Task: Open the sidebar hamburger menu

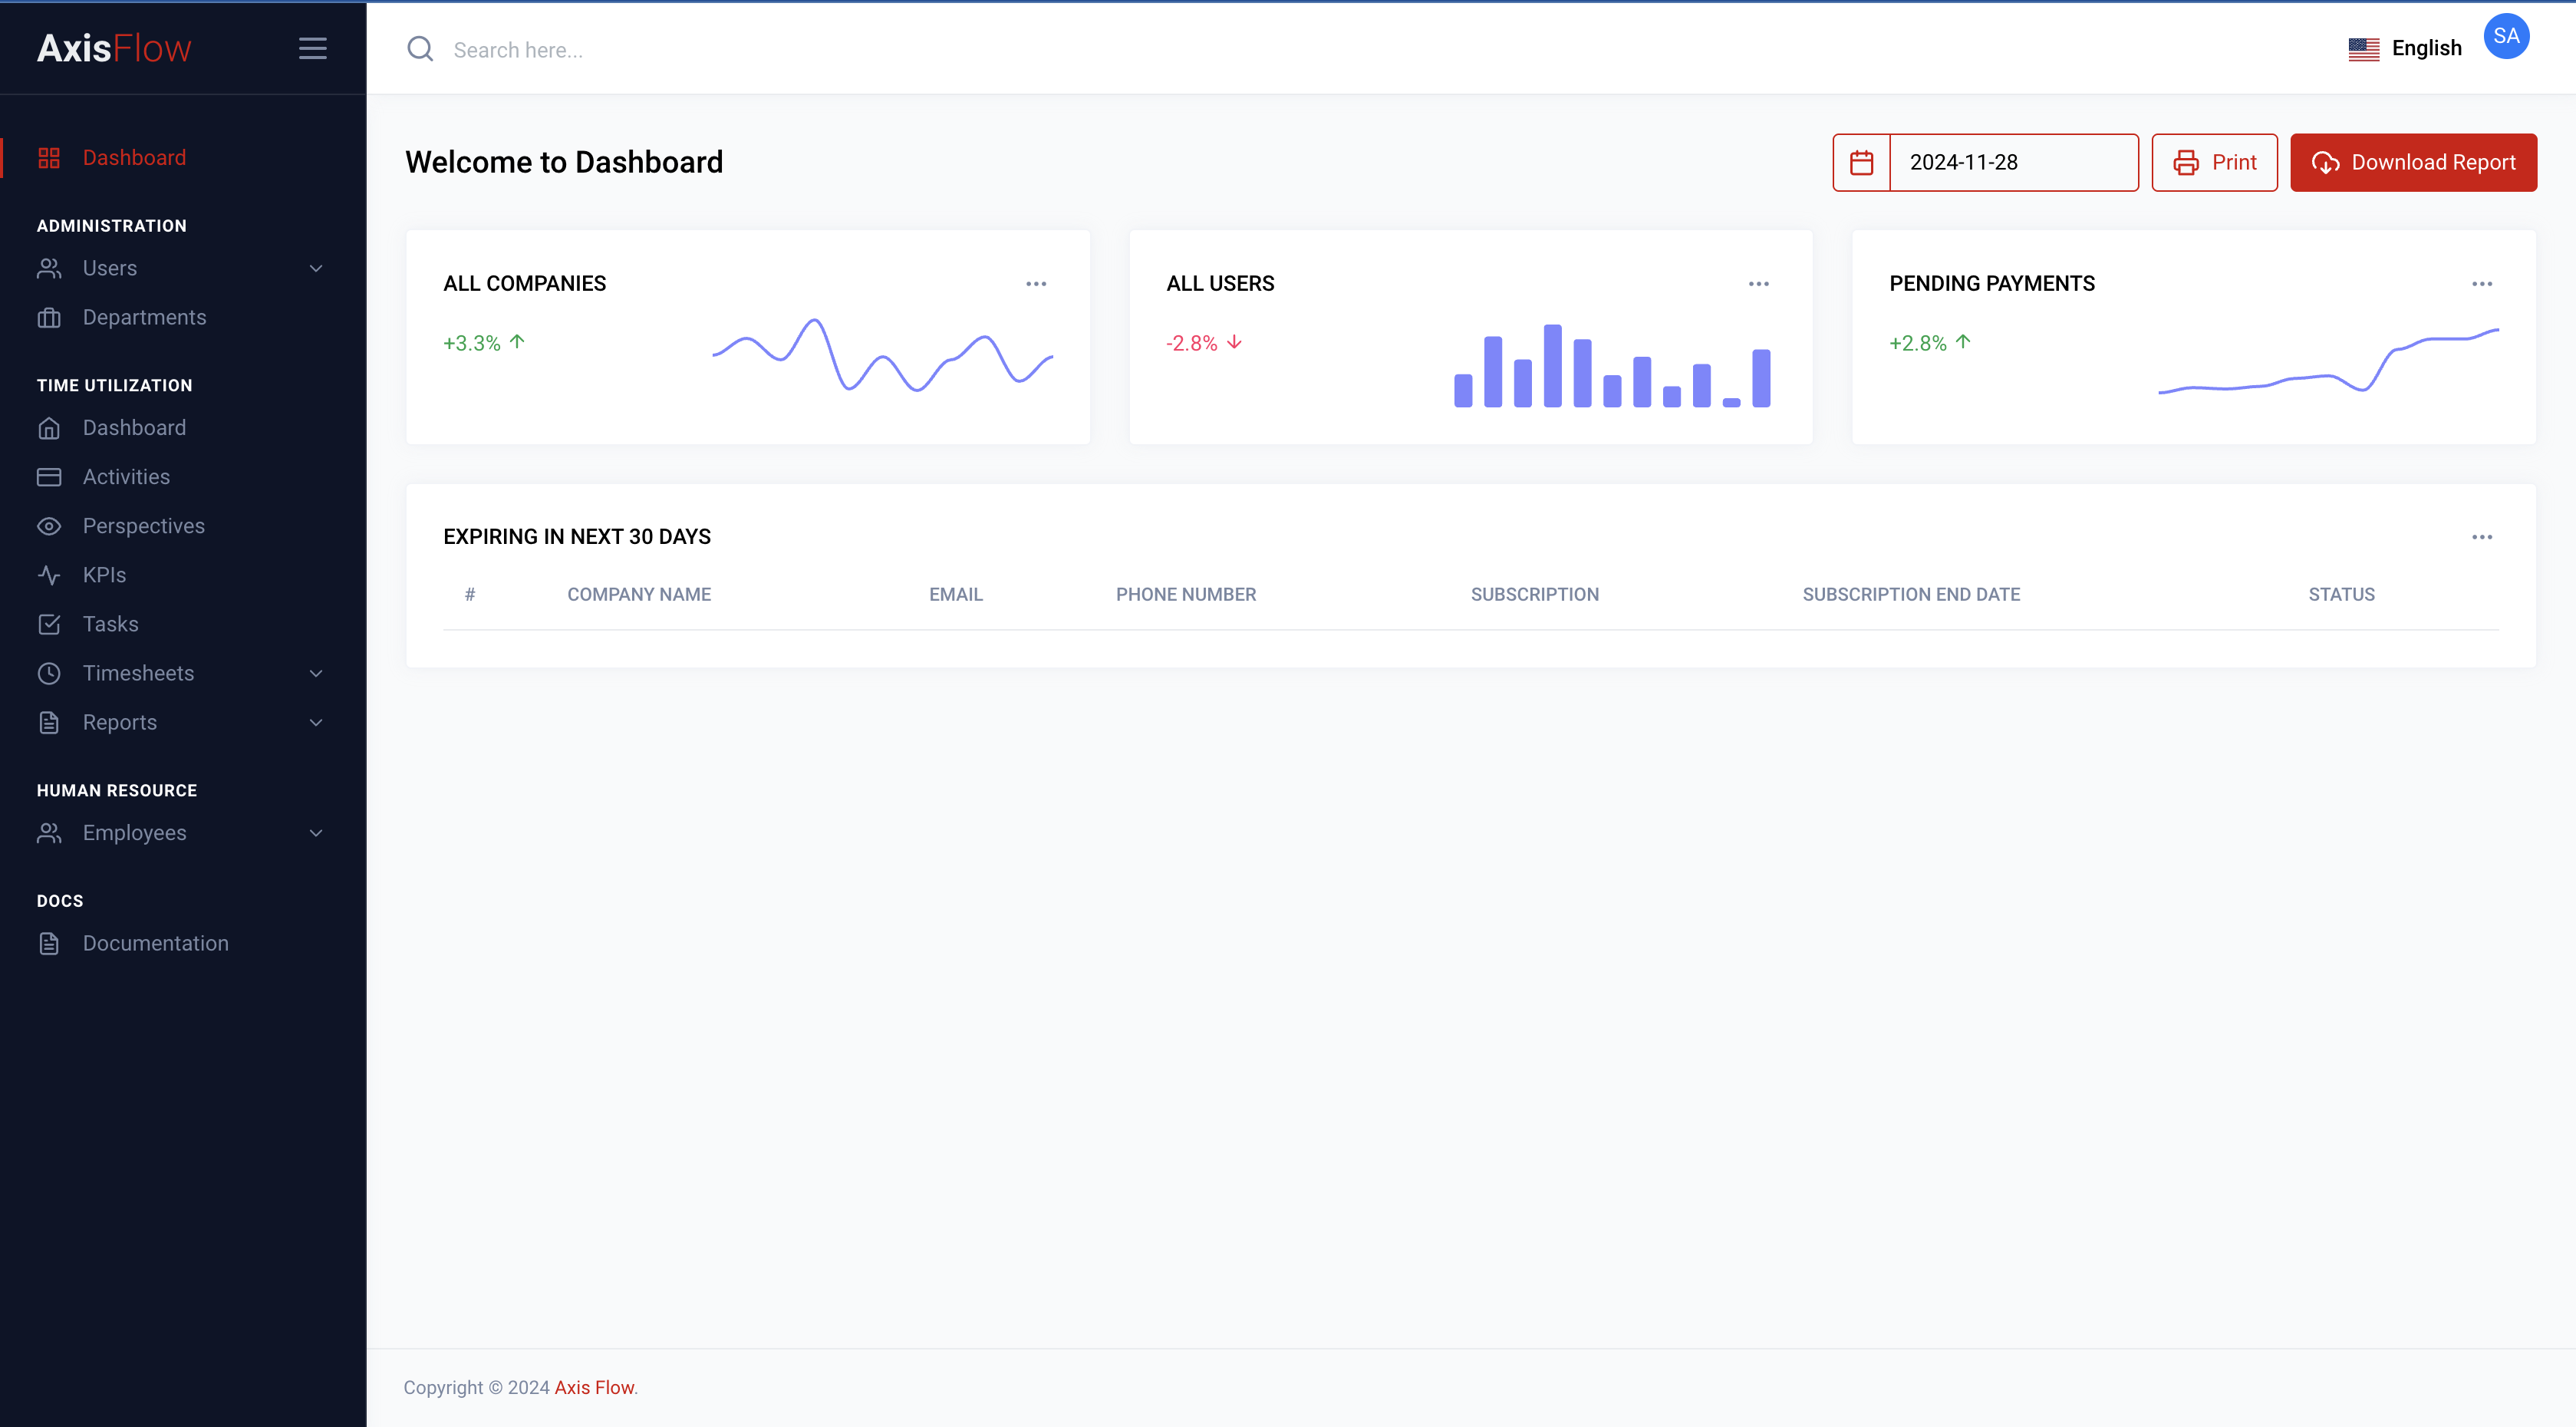Action: click(312, 48)
